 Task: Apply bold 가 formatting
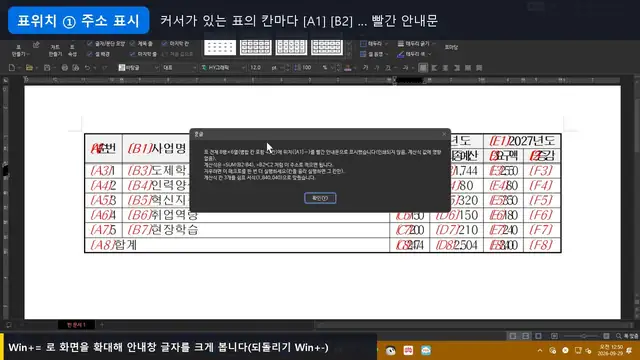tap(365, 68)
